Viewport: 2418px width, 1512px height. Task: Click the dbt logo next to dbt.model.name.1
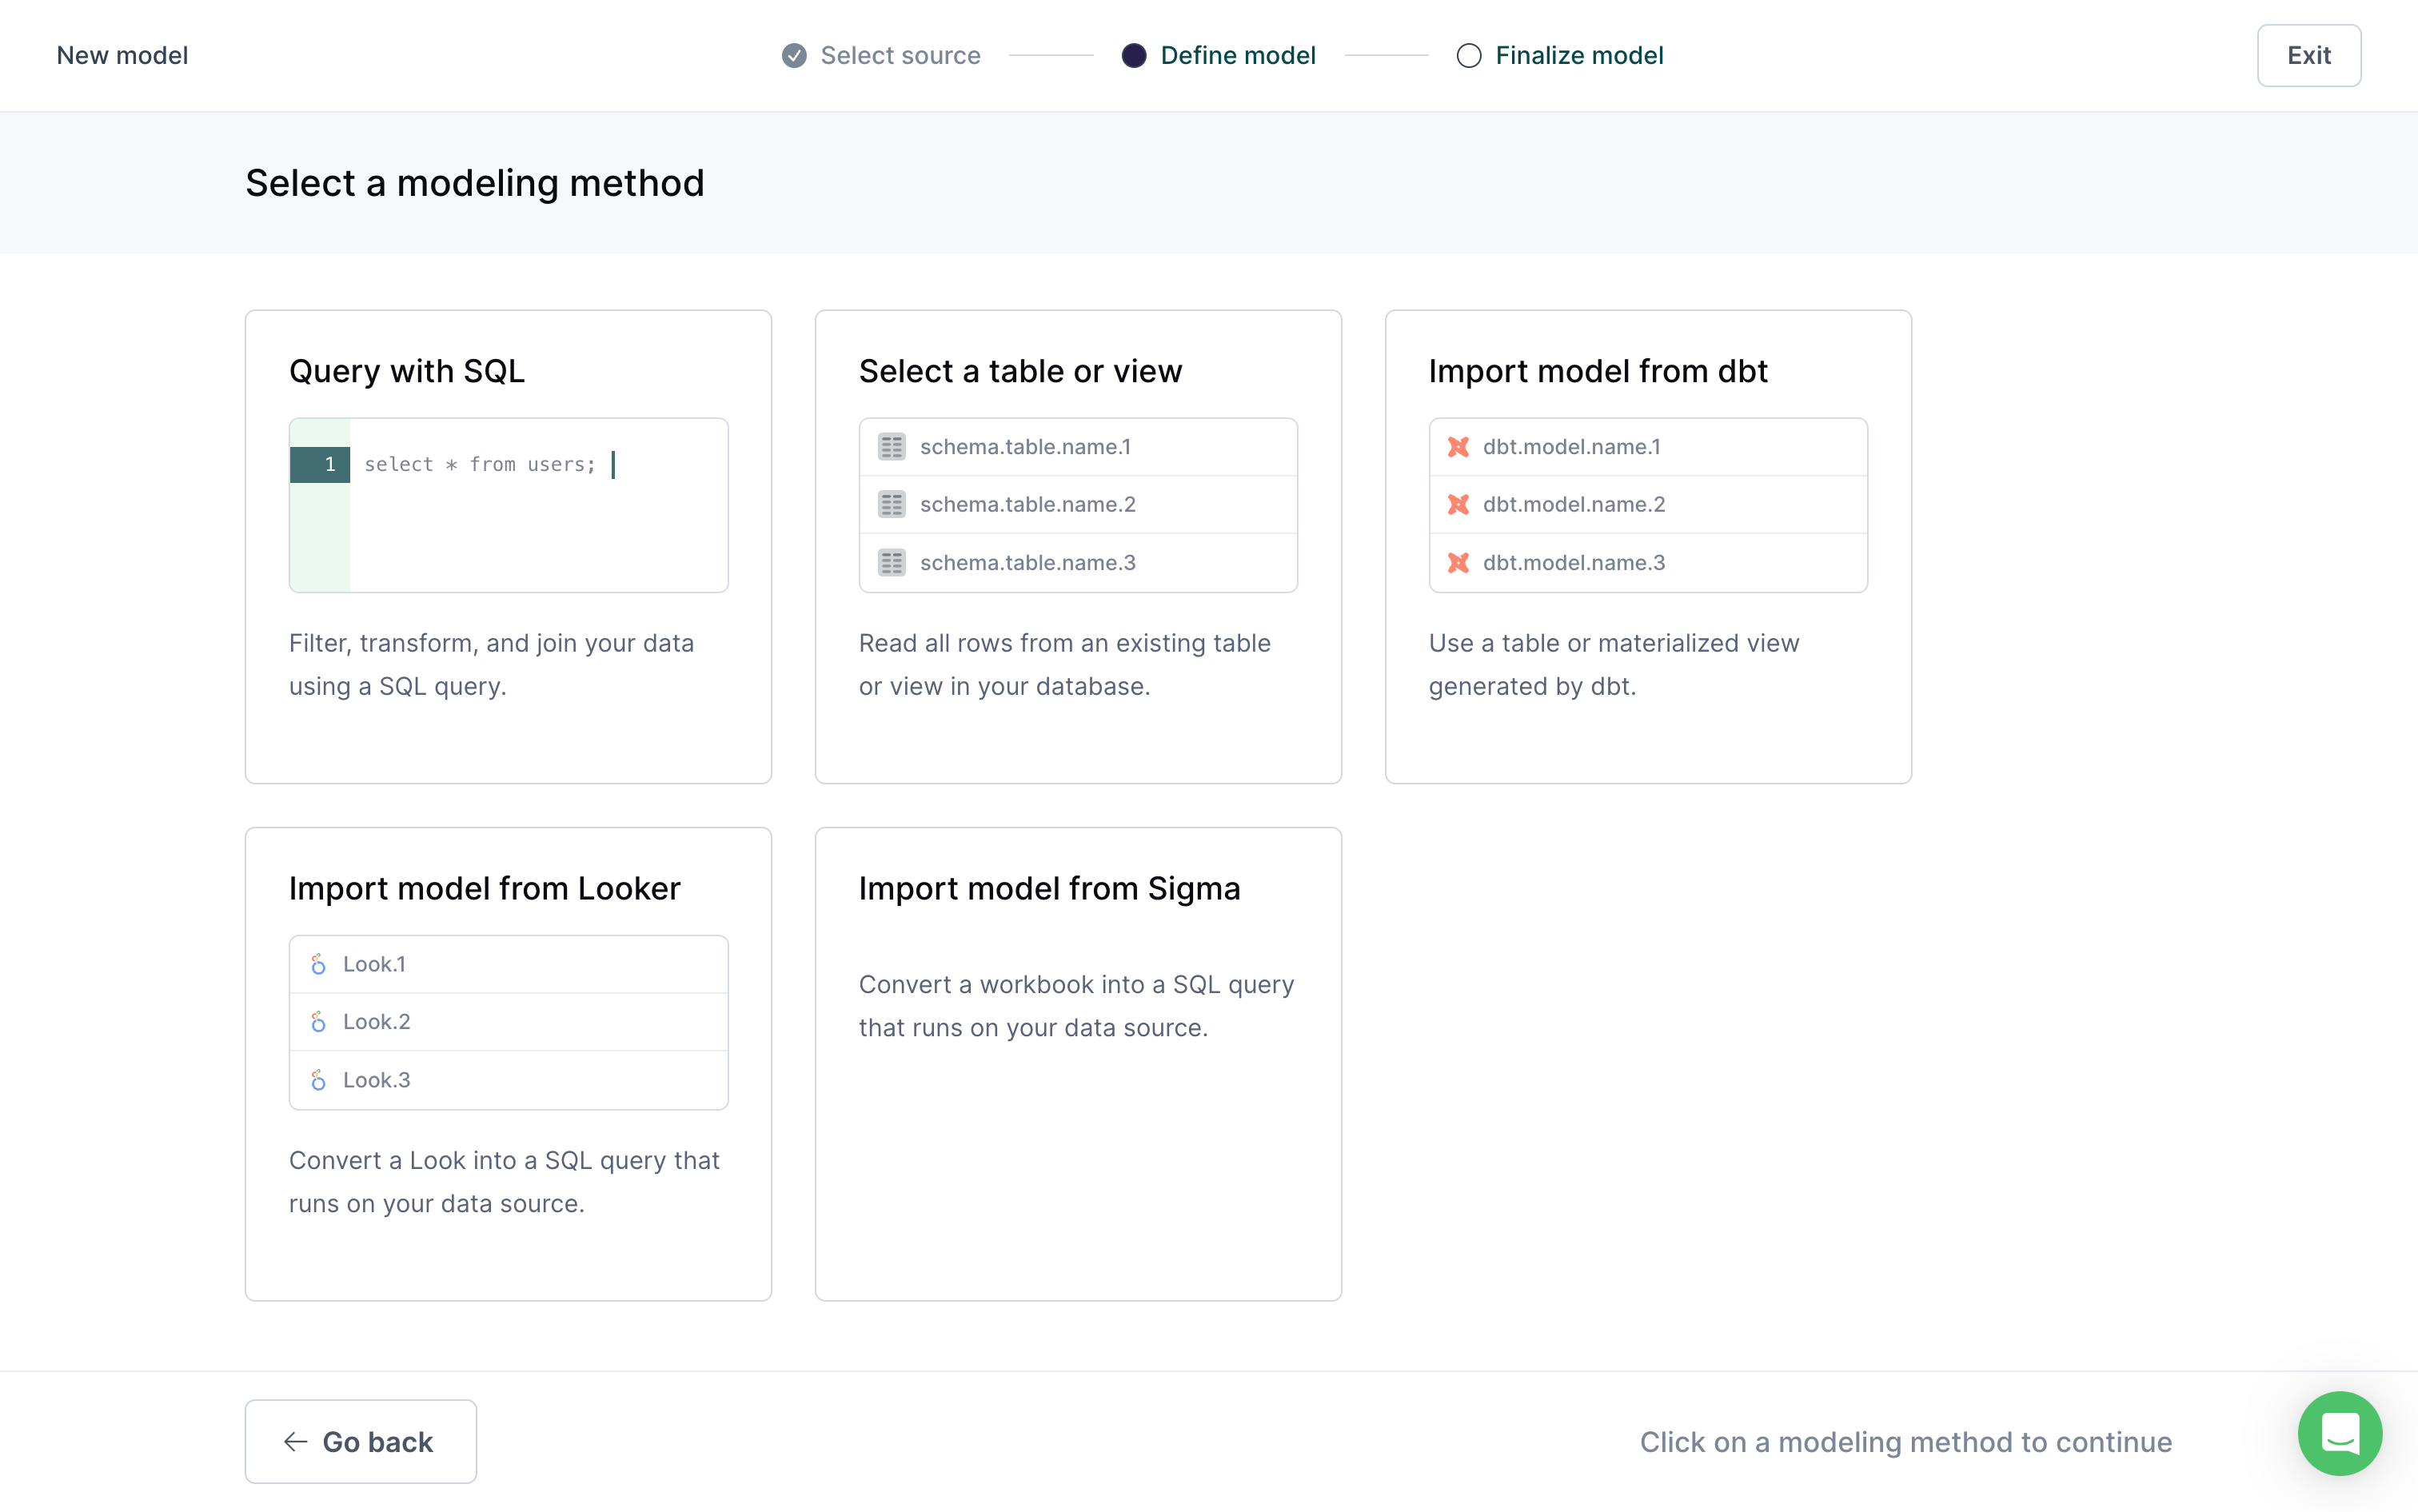[x=1459, y=447]
